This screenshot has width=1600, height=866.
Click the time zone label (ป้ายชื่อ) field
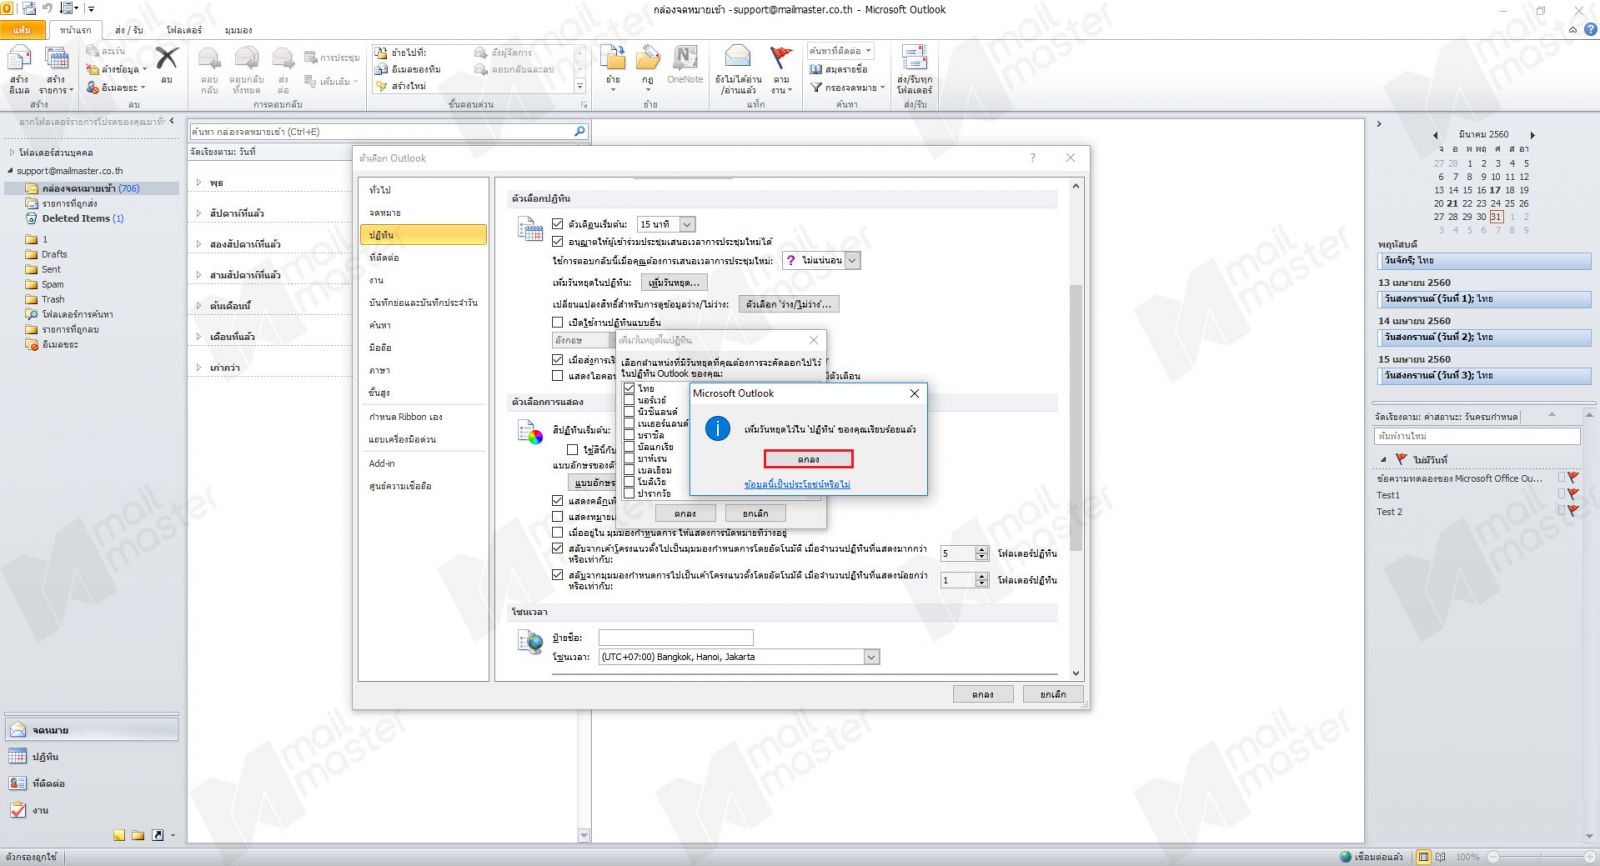675,637
